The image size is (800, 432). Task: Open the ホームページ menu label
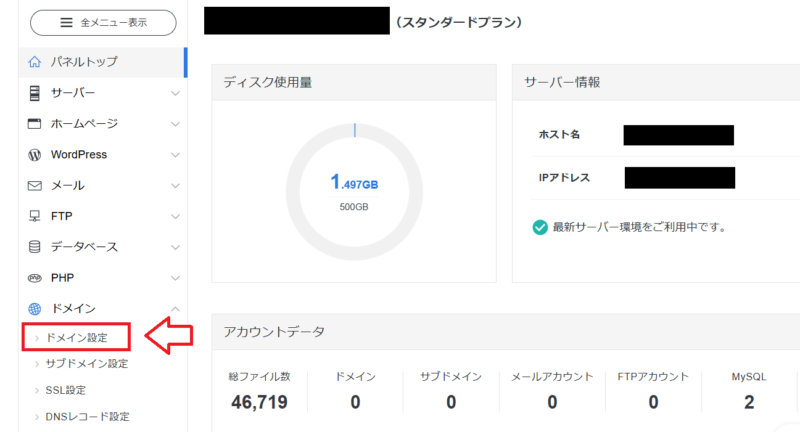pos(84,123)
